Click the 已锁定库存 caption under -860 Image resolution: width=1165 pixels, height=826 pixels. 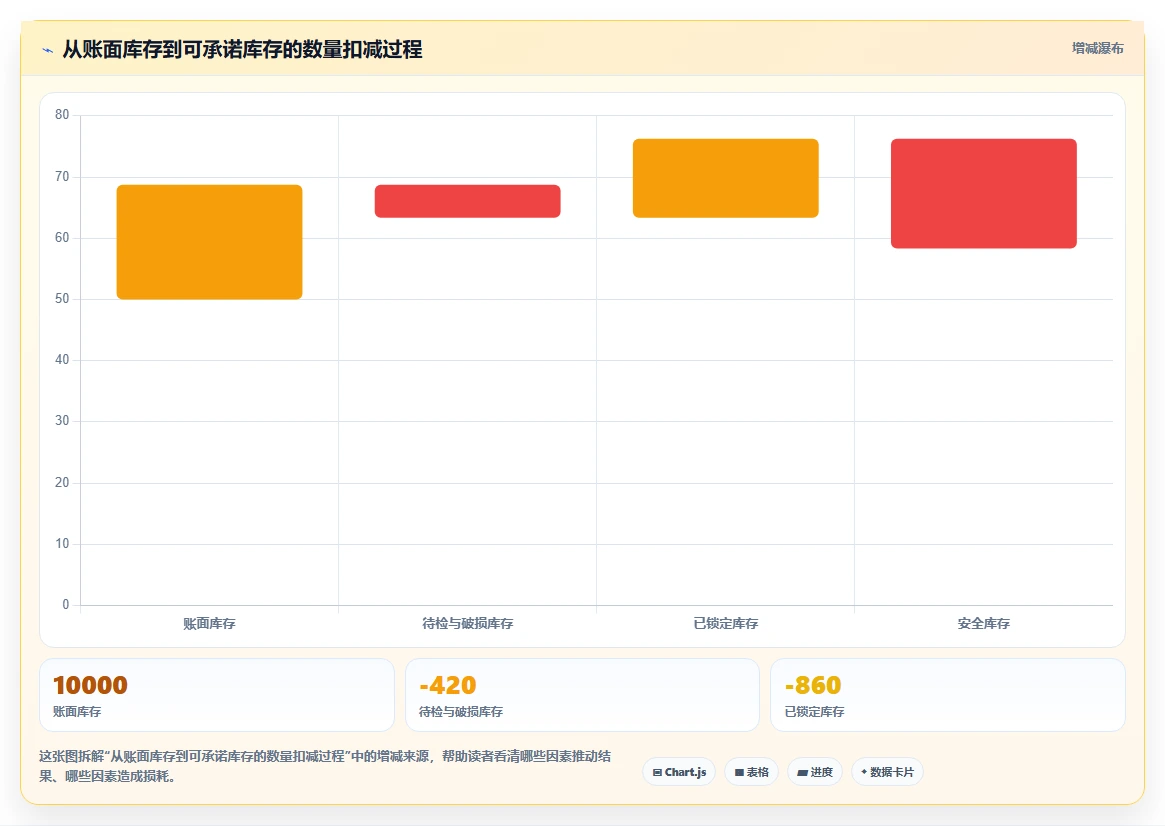pyautogui.click(x=814, y=712)
